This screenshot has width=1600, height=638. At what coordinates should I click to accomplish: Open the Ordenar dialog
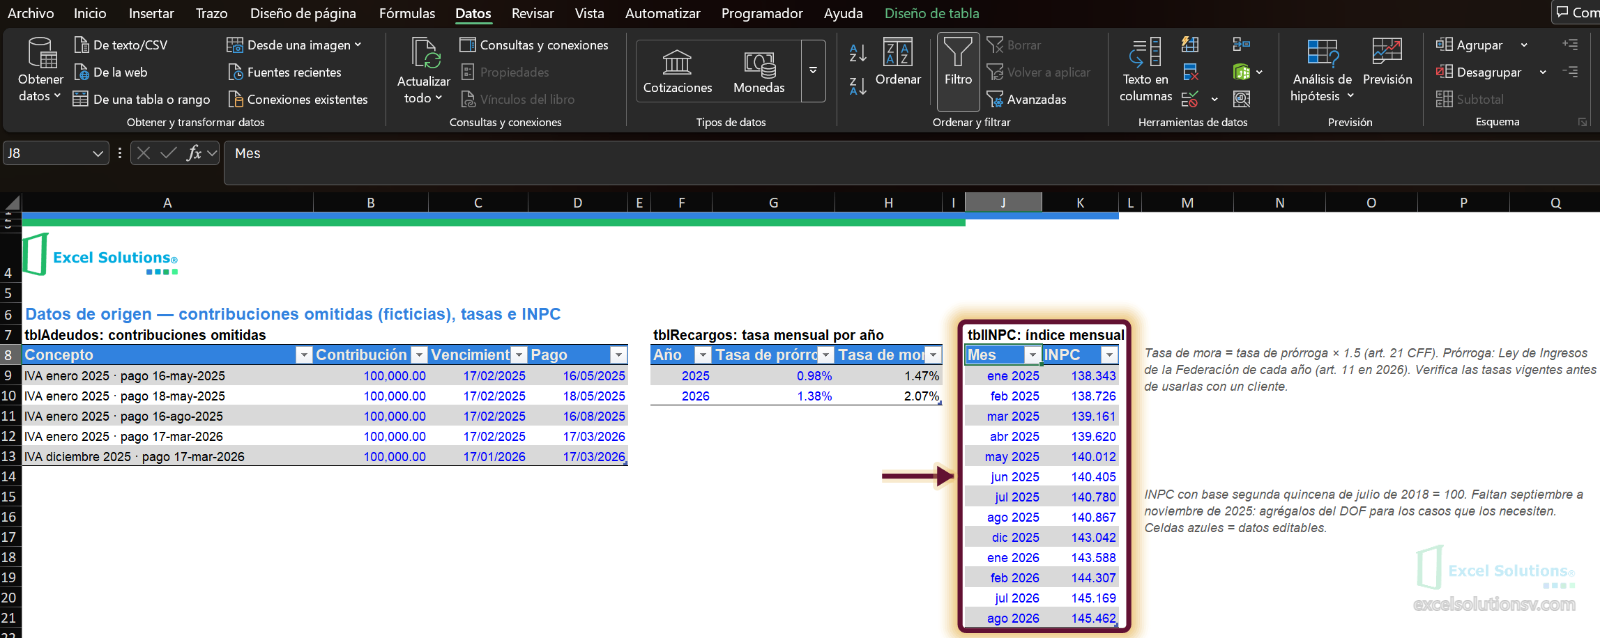(x=898, y=63)
